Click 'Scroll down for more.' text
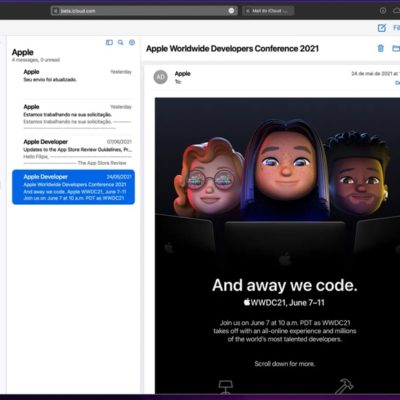Viewport: 400px width, 400px height. [285, 364]
